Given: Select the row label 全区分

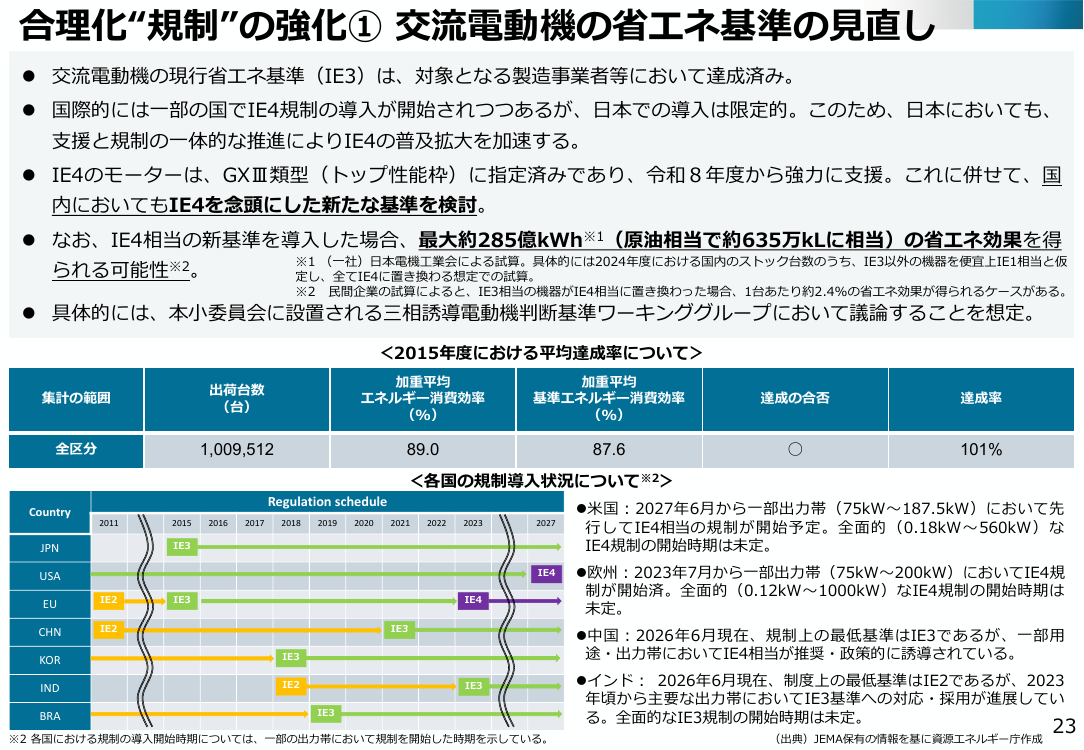Looking at the screenshot, I should 76,449.
